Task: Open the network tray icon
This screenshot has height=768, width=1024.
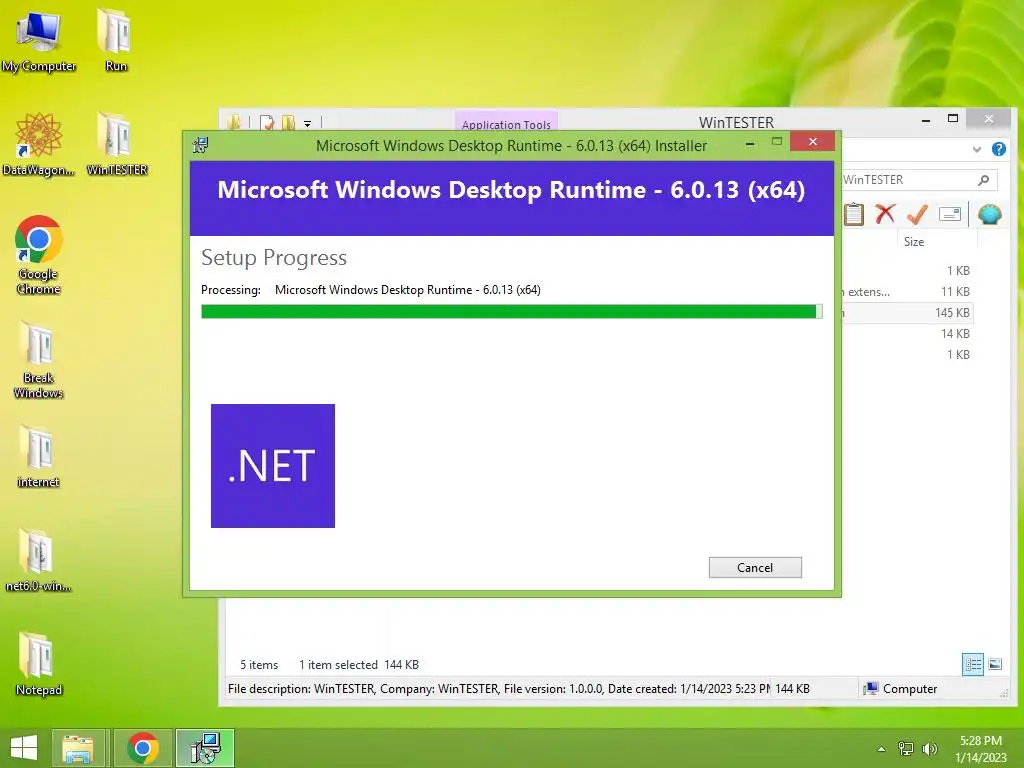Action: point(906,749)
